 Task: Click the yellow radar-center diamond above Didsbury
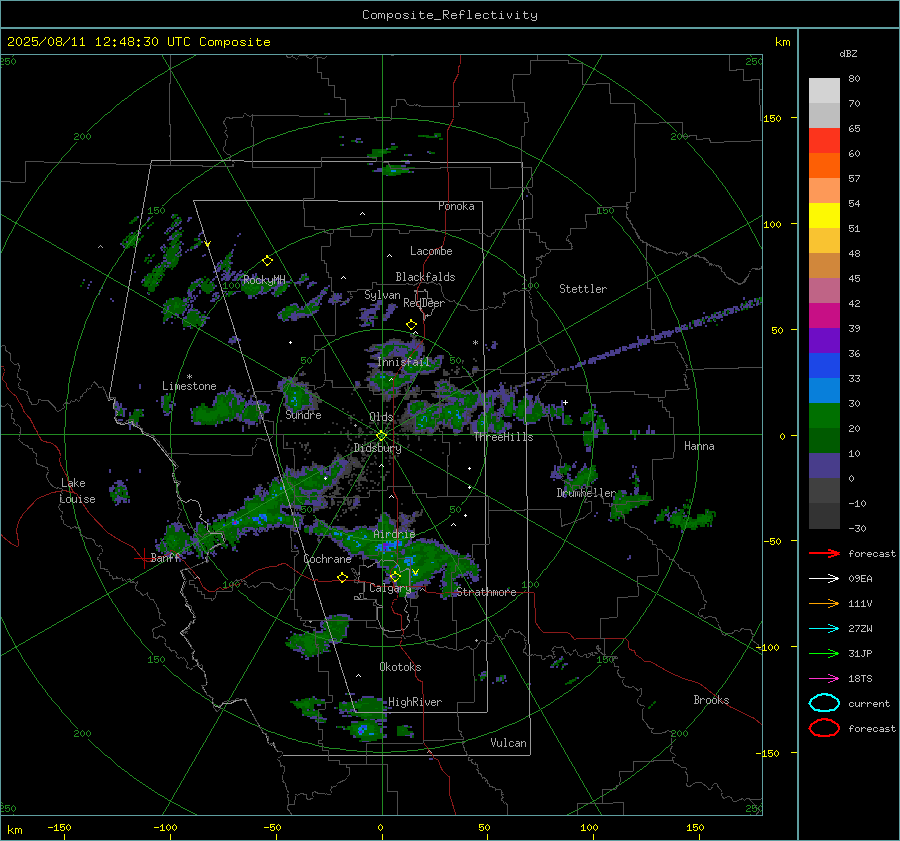pos(381,436)
